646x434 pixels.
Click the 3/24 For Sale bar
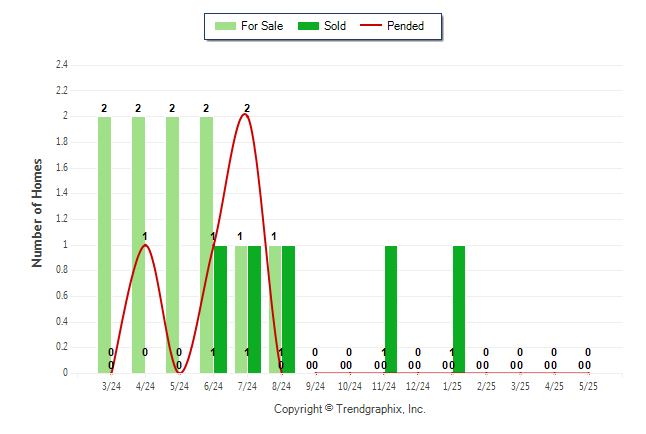[104, 245]
